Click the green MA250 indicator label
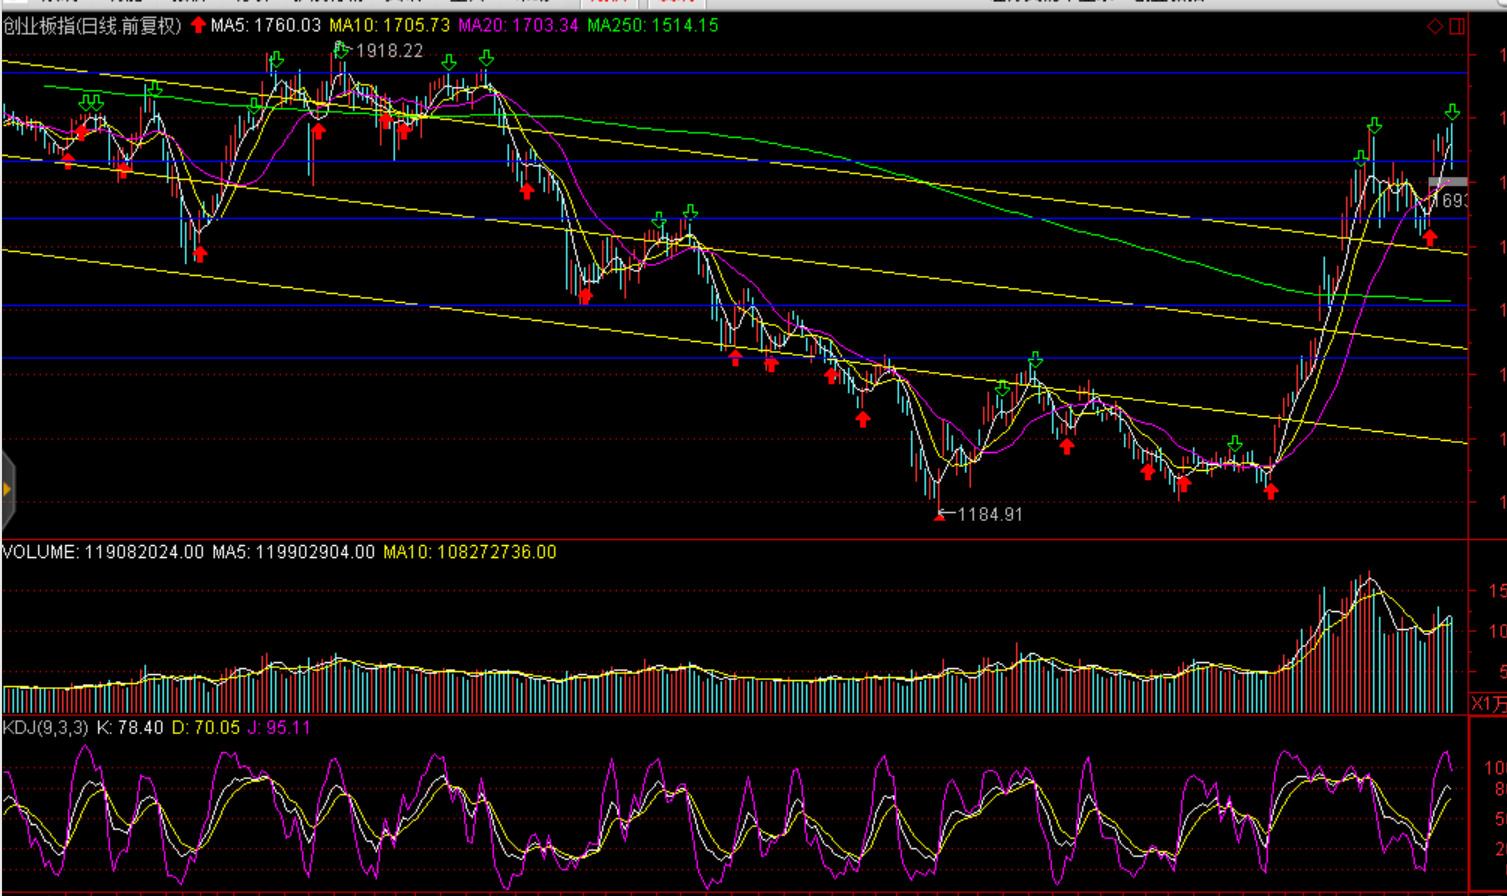The width and height of the screenshot is (1507, 896). pyautogui.click(x=652, y=25)
